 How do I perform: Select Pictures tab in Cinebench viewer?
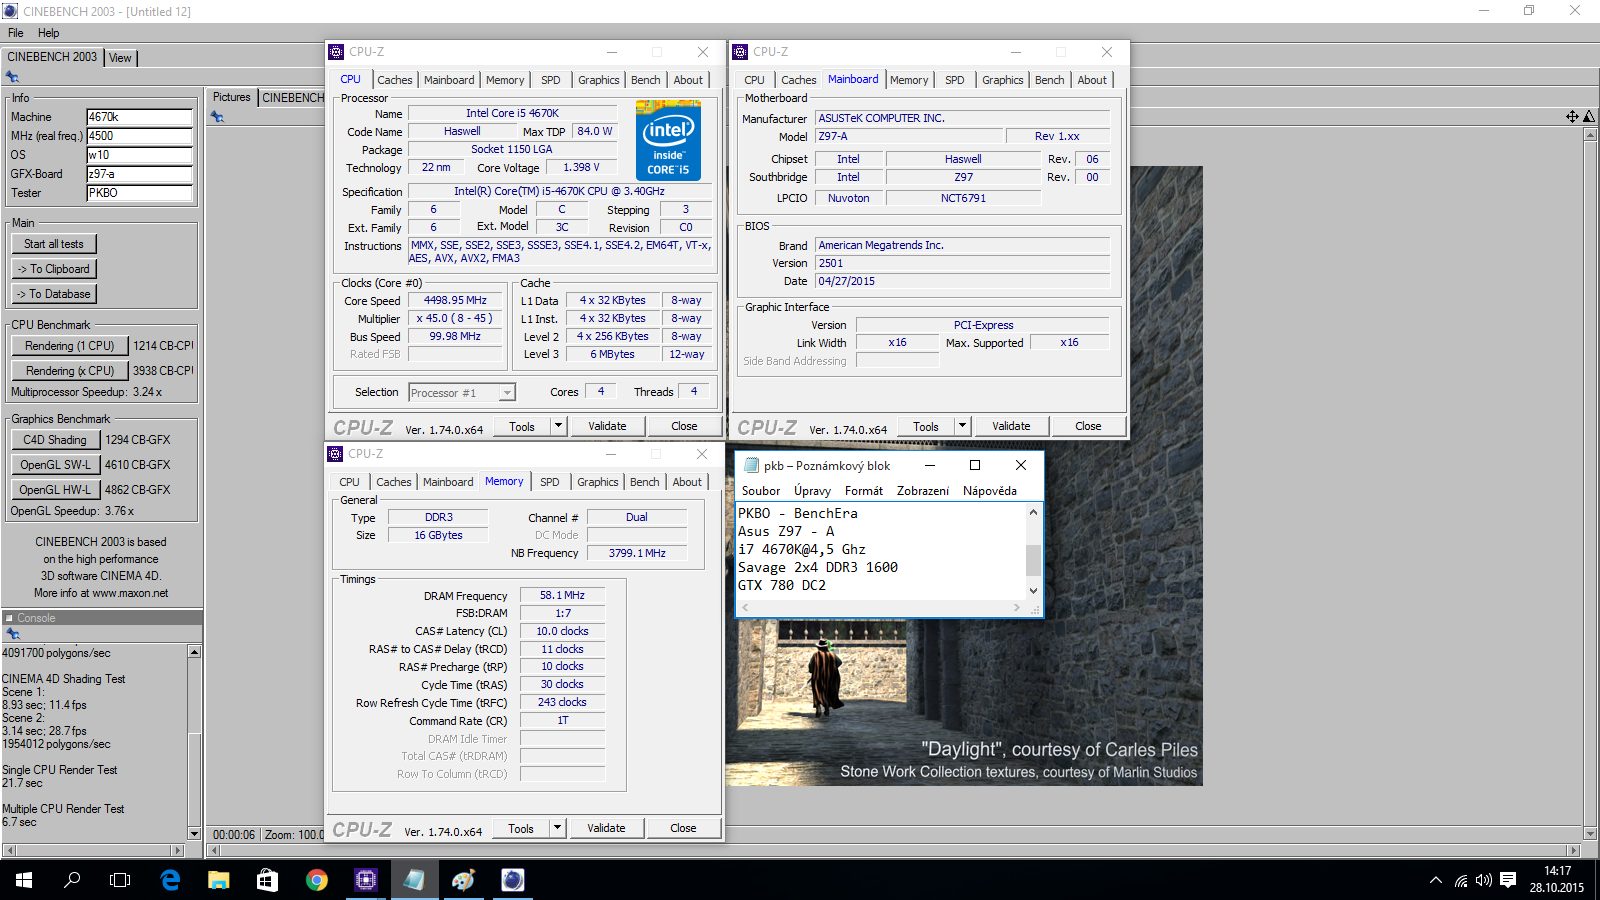tap(232, 97)
